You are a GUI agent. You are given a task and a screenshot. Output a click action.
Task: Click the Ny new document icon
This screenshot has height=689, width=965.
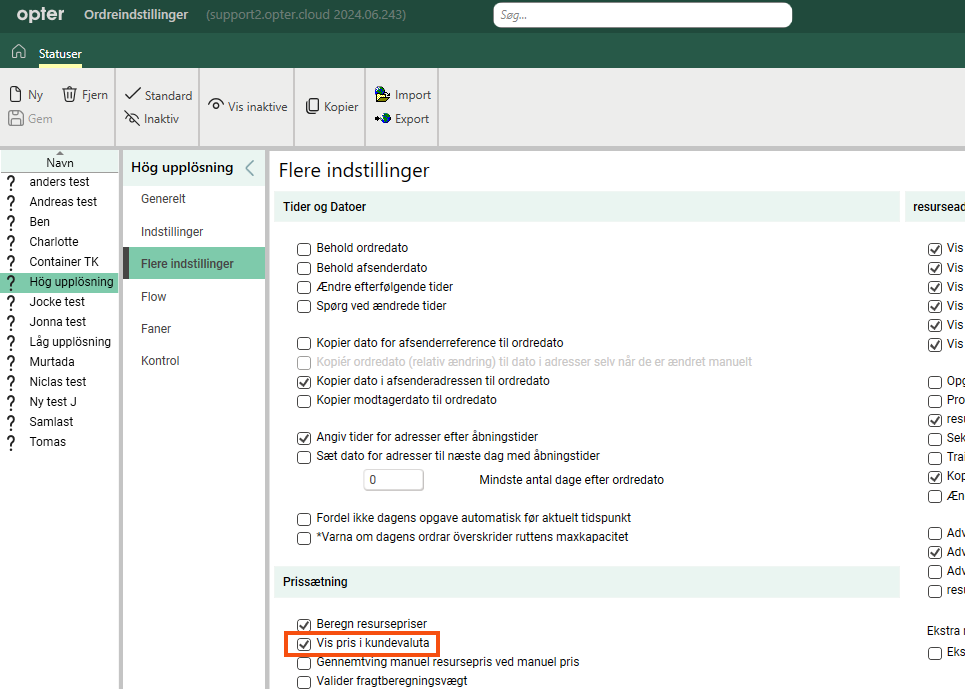click(16, 95)
